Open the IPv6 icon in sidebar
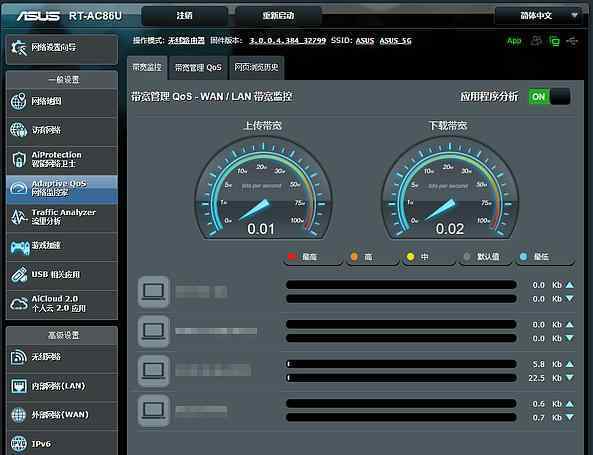Screen dimensions: 593x455 [19, 443]
